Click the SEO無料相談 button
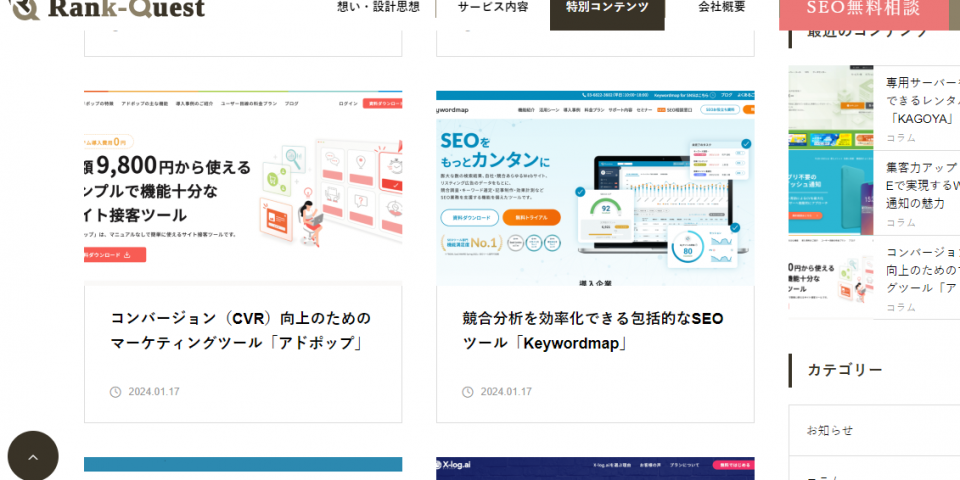 point(863,13)
